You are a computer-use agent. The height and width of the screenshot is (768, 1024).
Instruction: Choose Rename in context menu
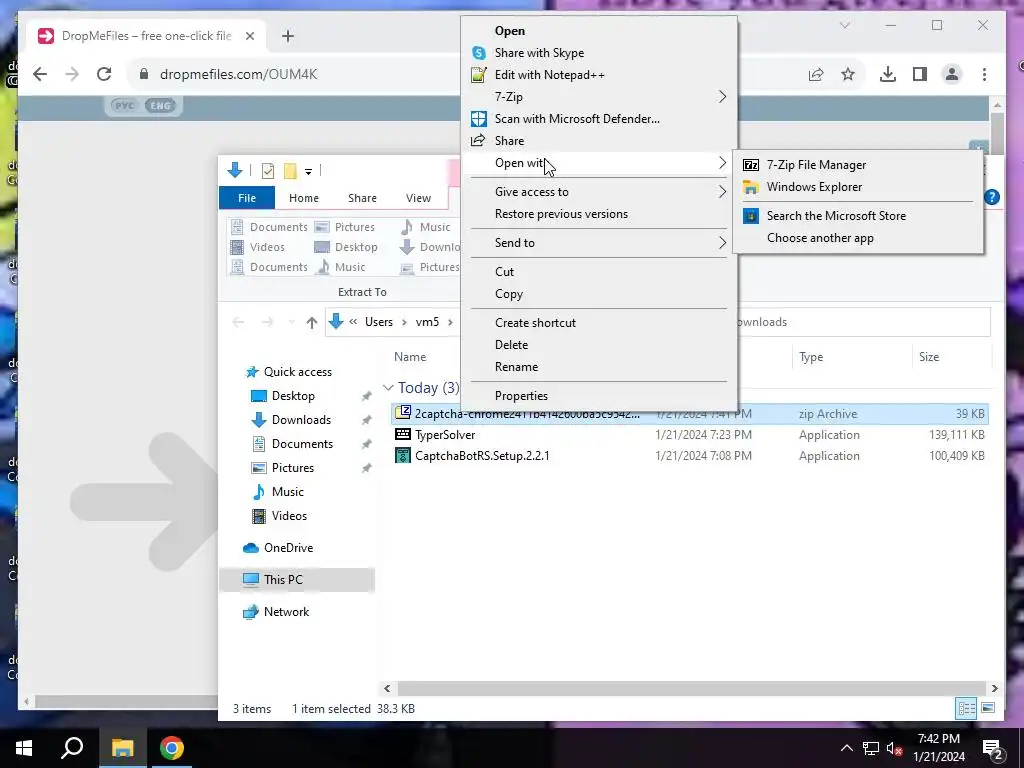coord(516,367)
